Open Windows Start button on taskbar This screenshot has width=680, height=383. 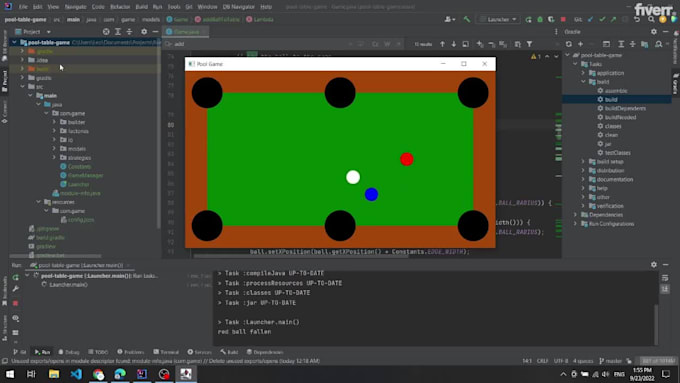coord(10,374)
